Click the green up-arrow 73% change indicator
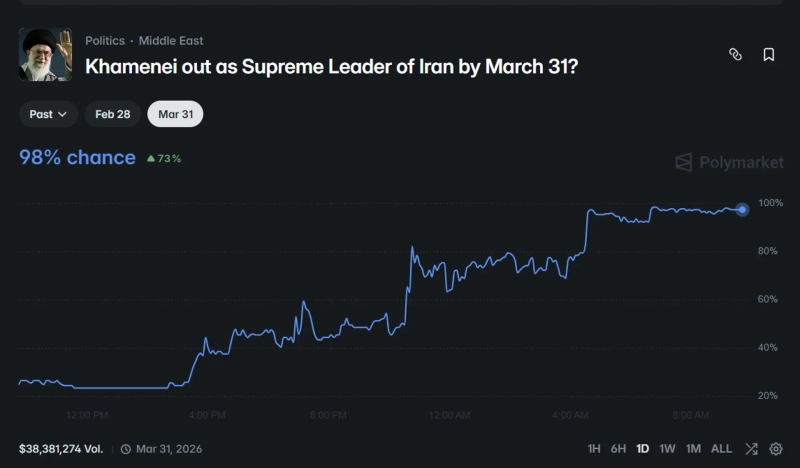 pos(164,158)
